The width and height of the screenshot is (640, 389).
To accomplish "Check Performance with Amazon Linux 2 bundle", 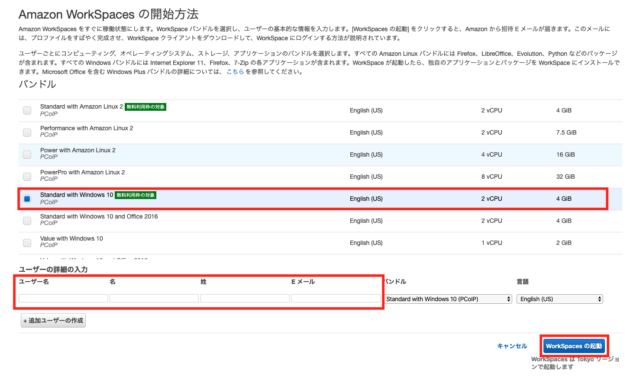I will click(x=27, y=133).
